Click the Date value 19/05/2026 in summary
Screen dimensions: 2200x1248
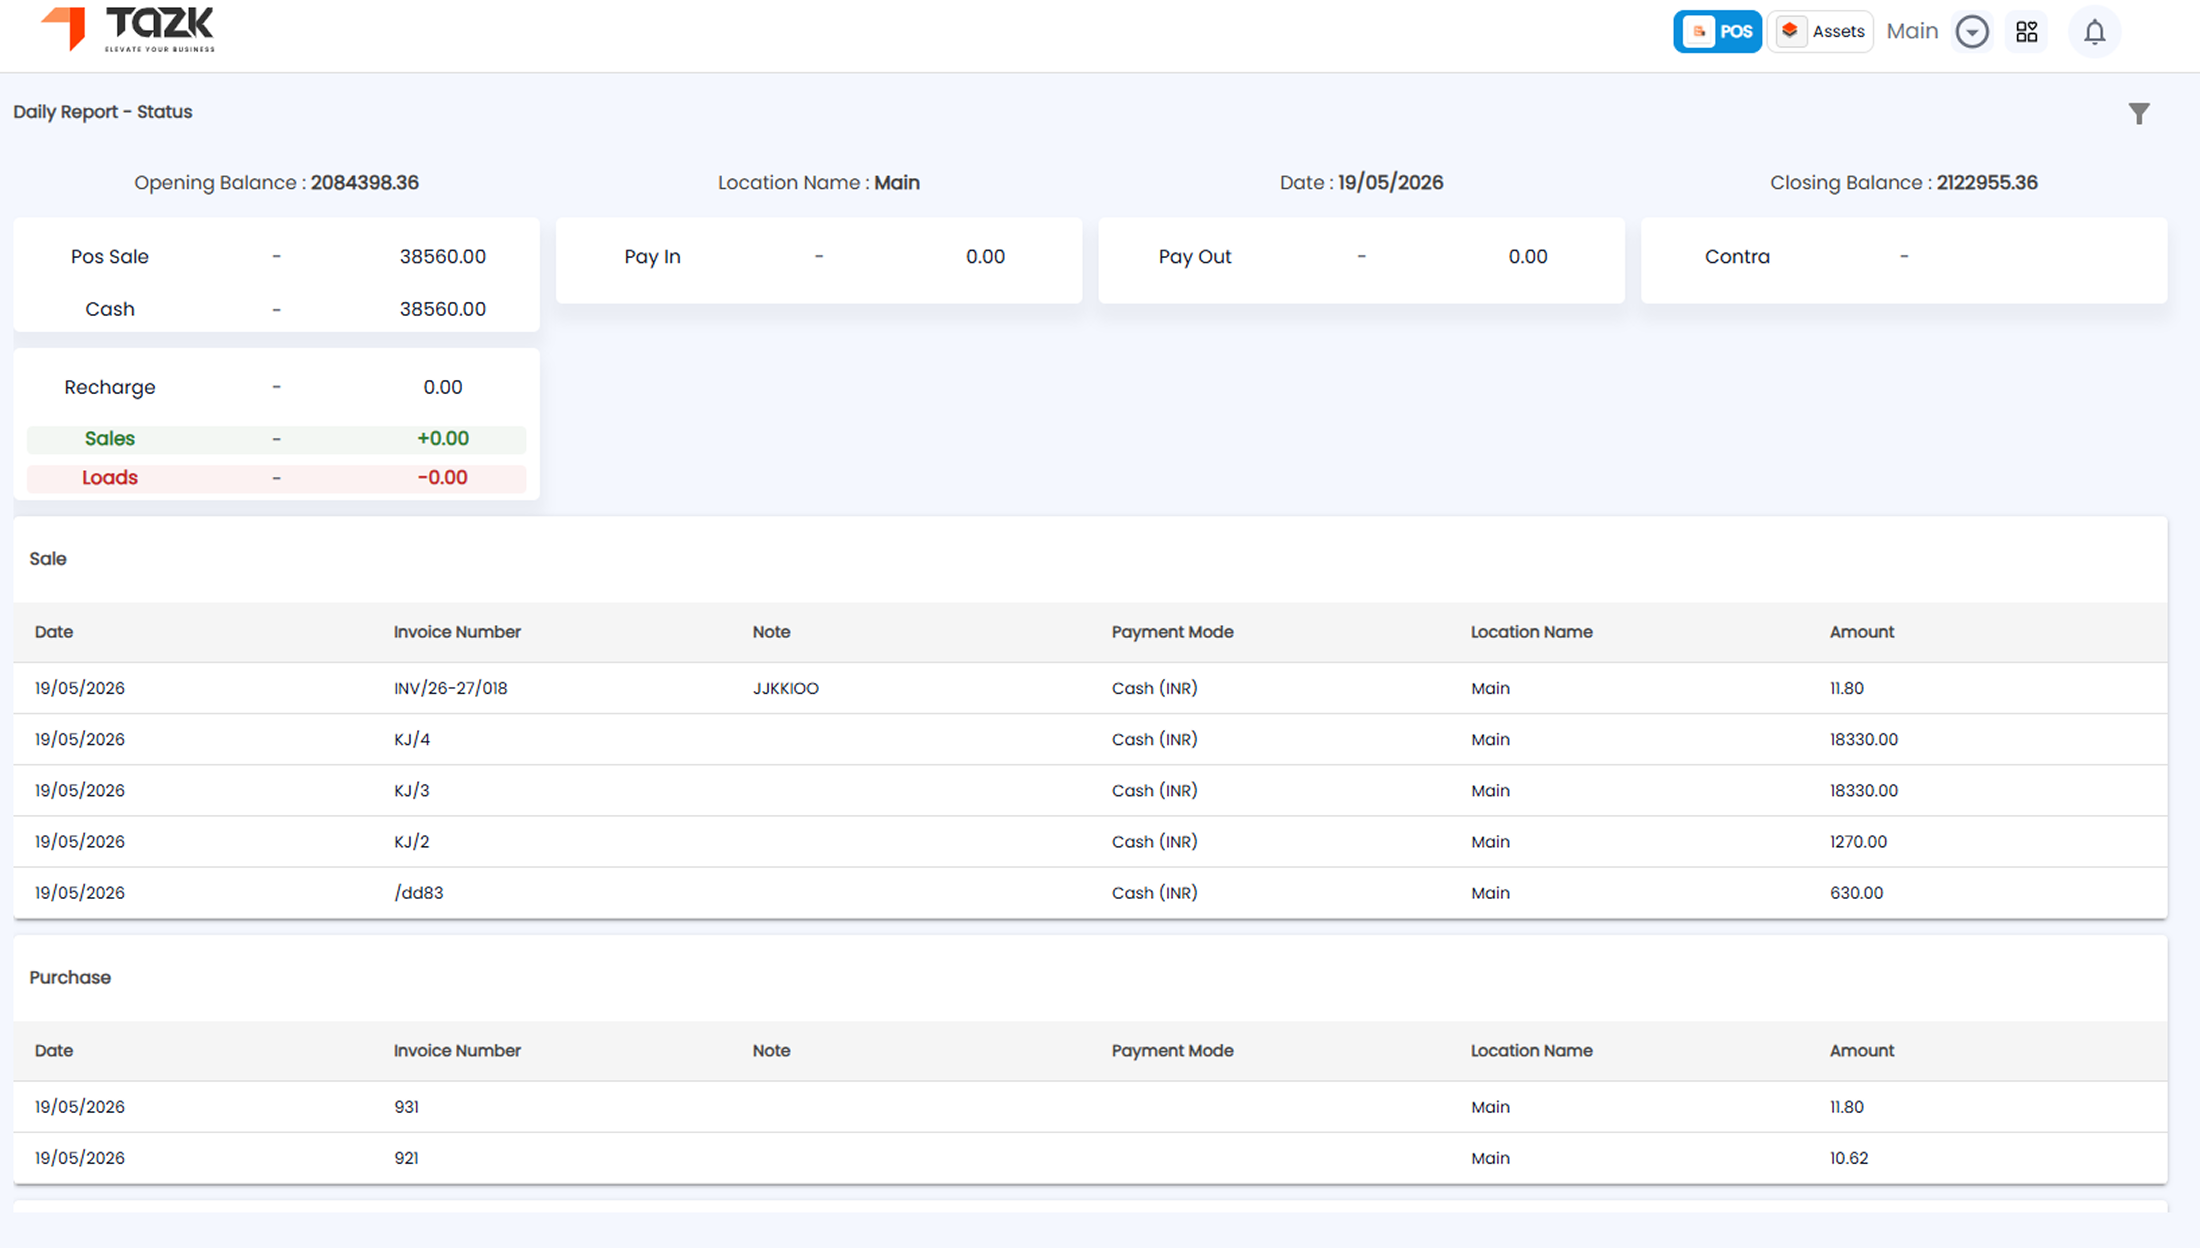[x=1390, y=183]
